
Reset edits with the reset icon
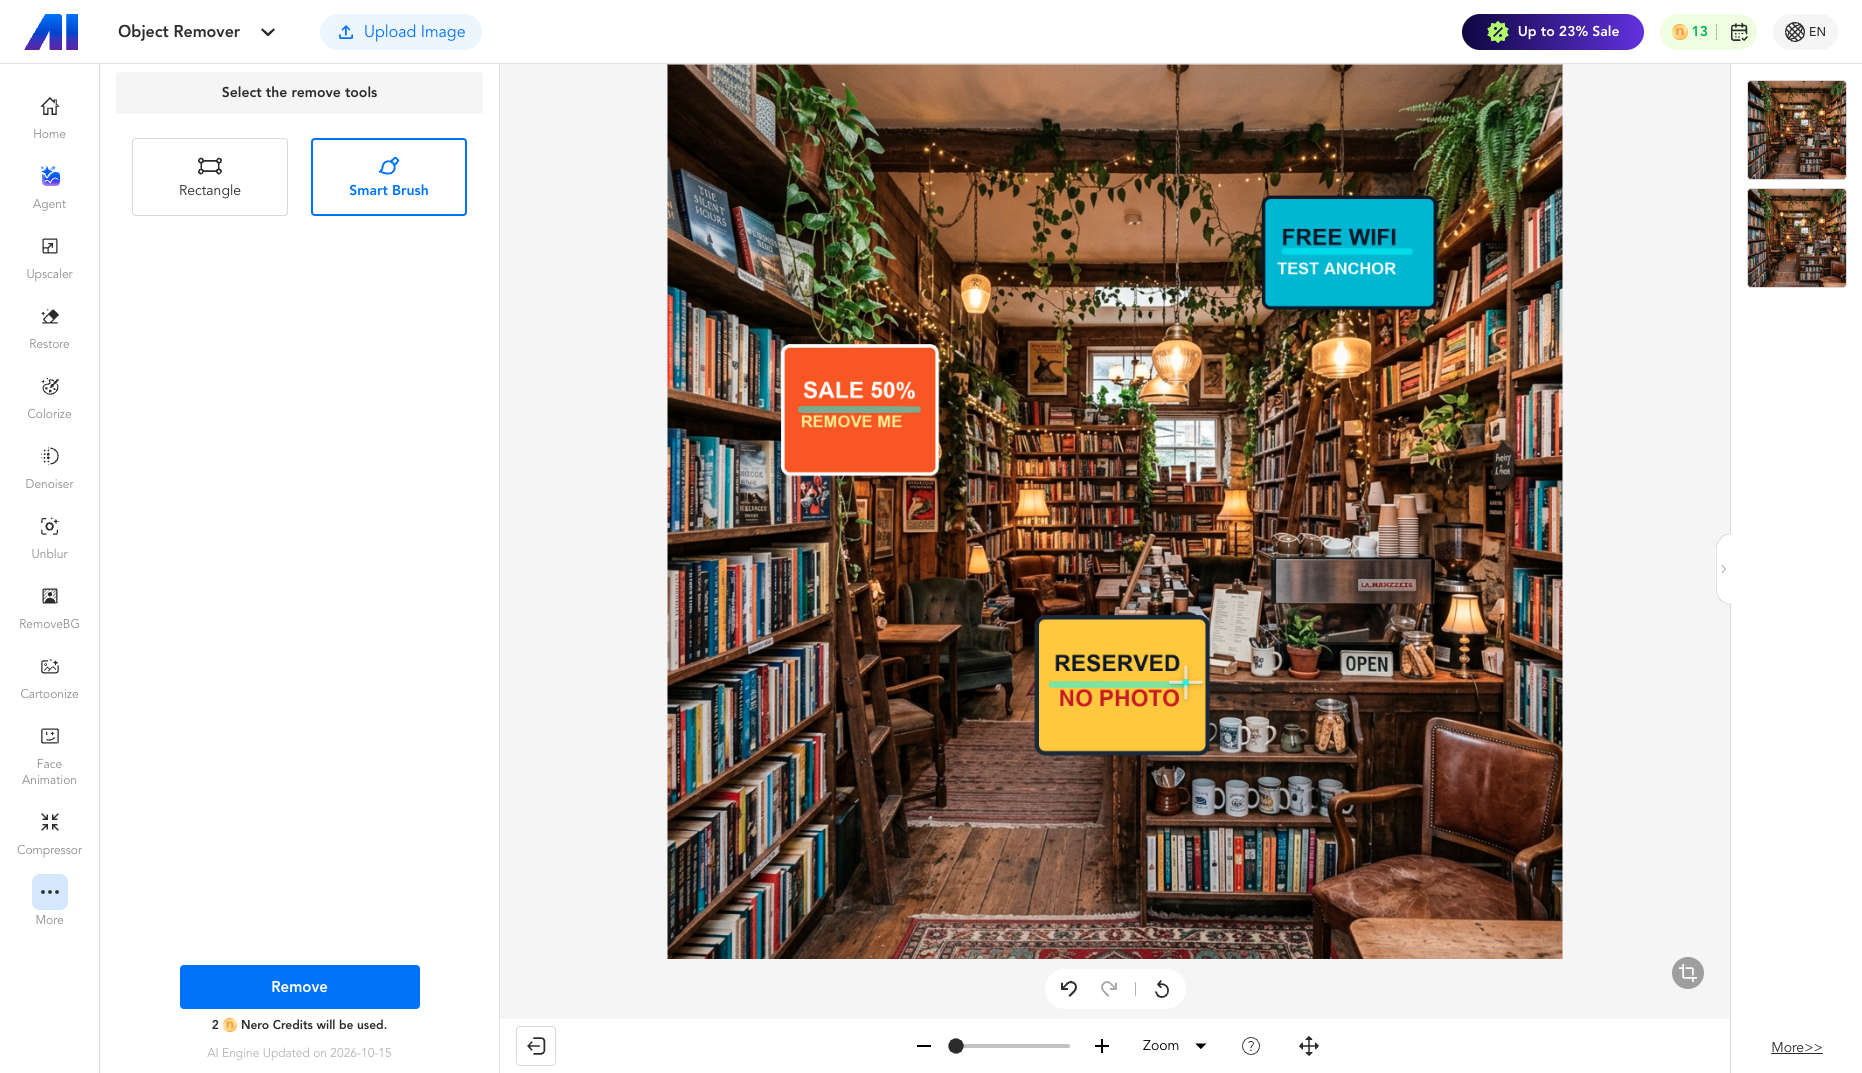[x=1162, y=989]
